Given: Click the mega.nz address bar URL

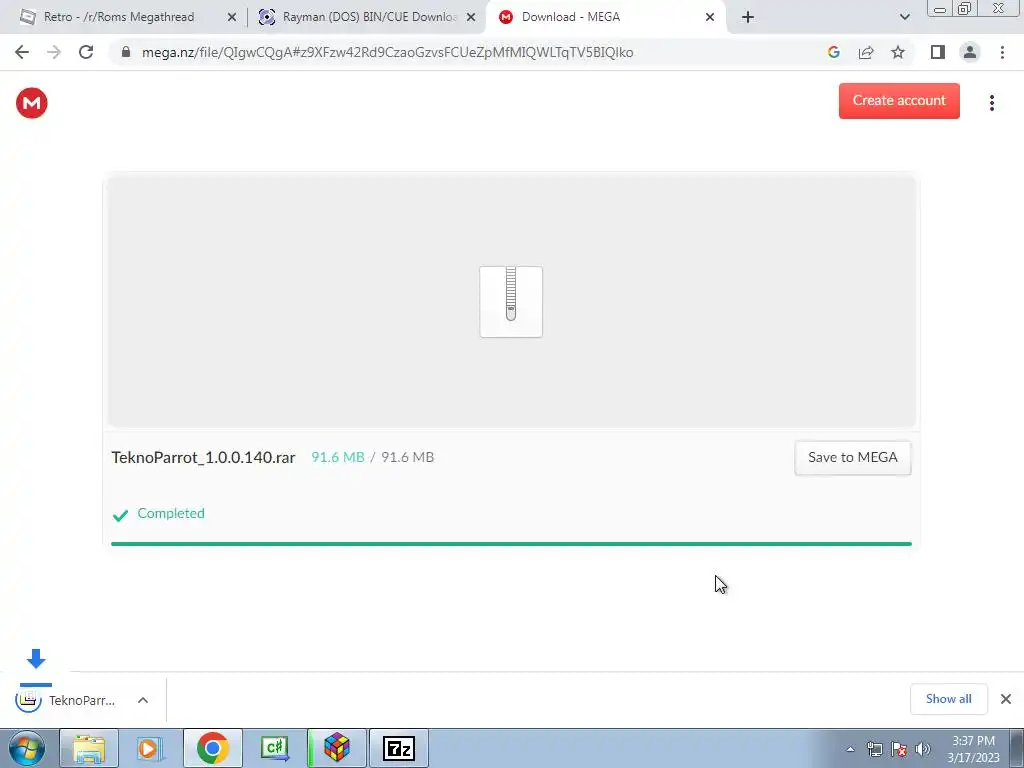Looking at the screenshot, I should [387, 52].
